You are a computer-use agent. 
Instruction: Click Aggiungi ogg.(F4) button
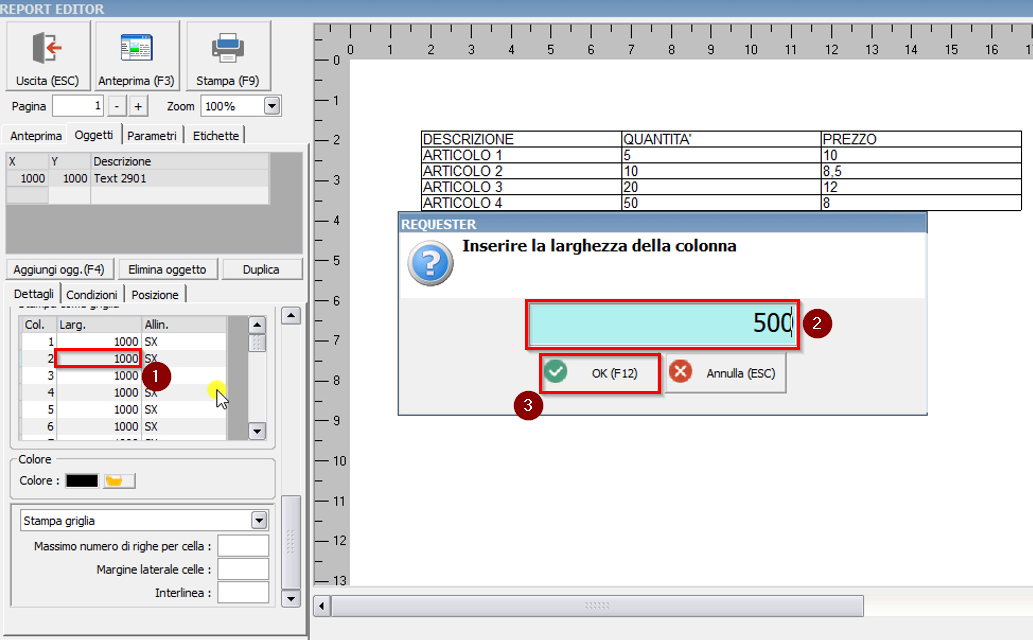coord(59,269)
